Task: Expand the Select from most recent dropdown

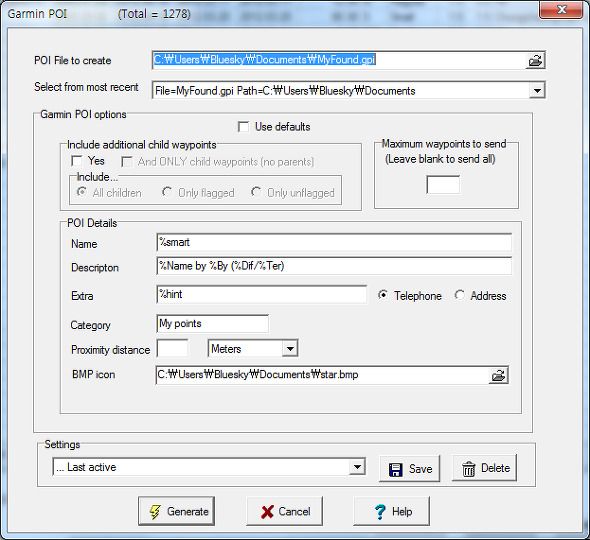Action: pos(537,91)
